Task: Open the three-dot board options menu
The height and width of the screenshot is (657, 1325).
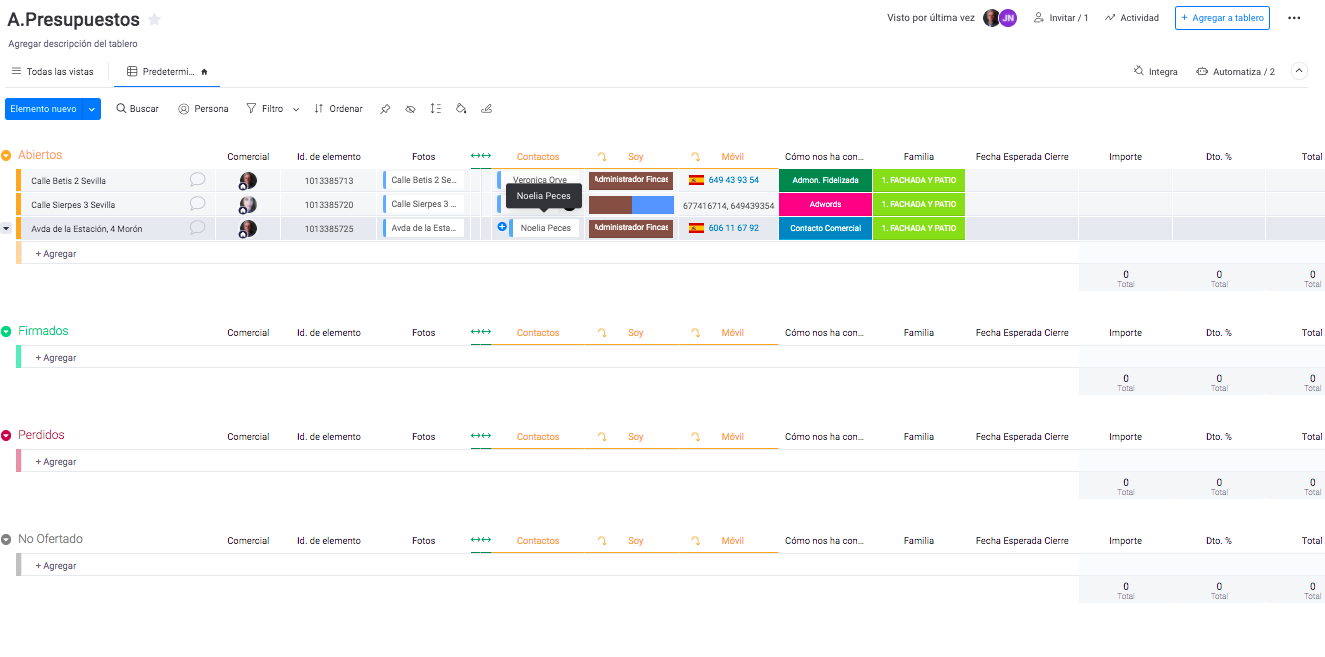Action: [1294, 18]
